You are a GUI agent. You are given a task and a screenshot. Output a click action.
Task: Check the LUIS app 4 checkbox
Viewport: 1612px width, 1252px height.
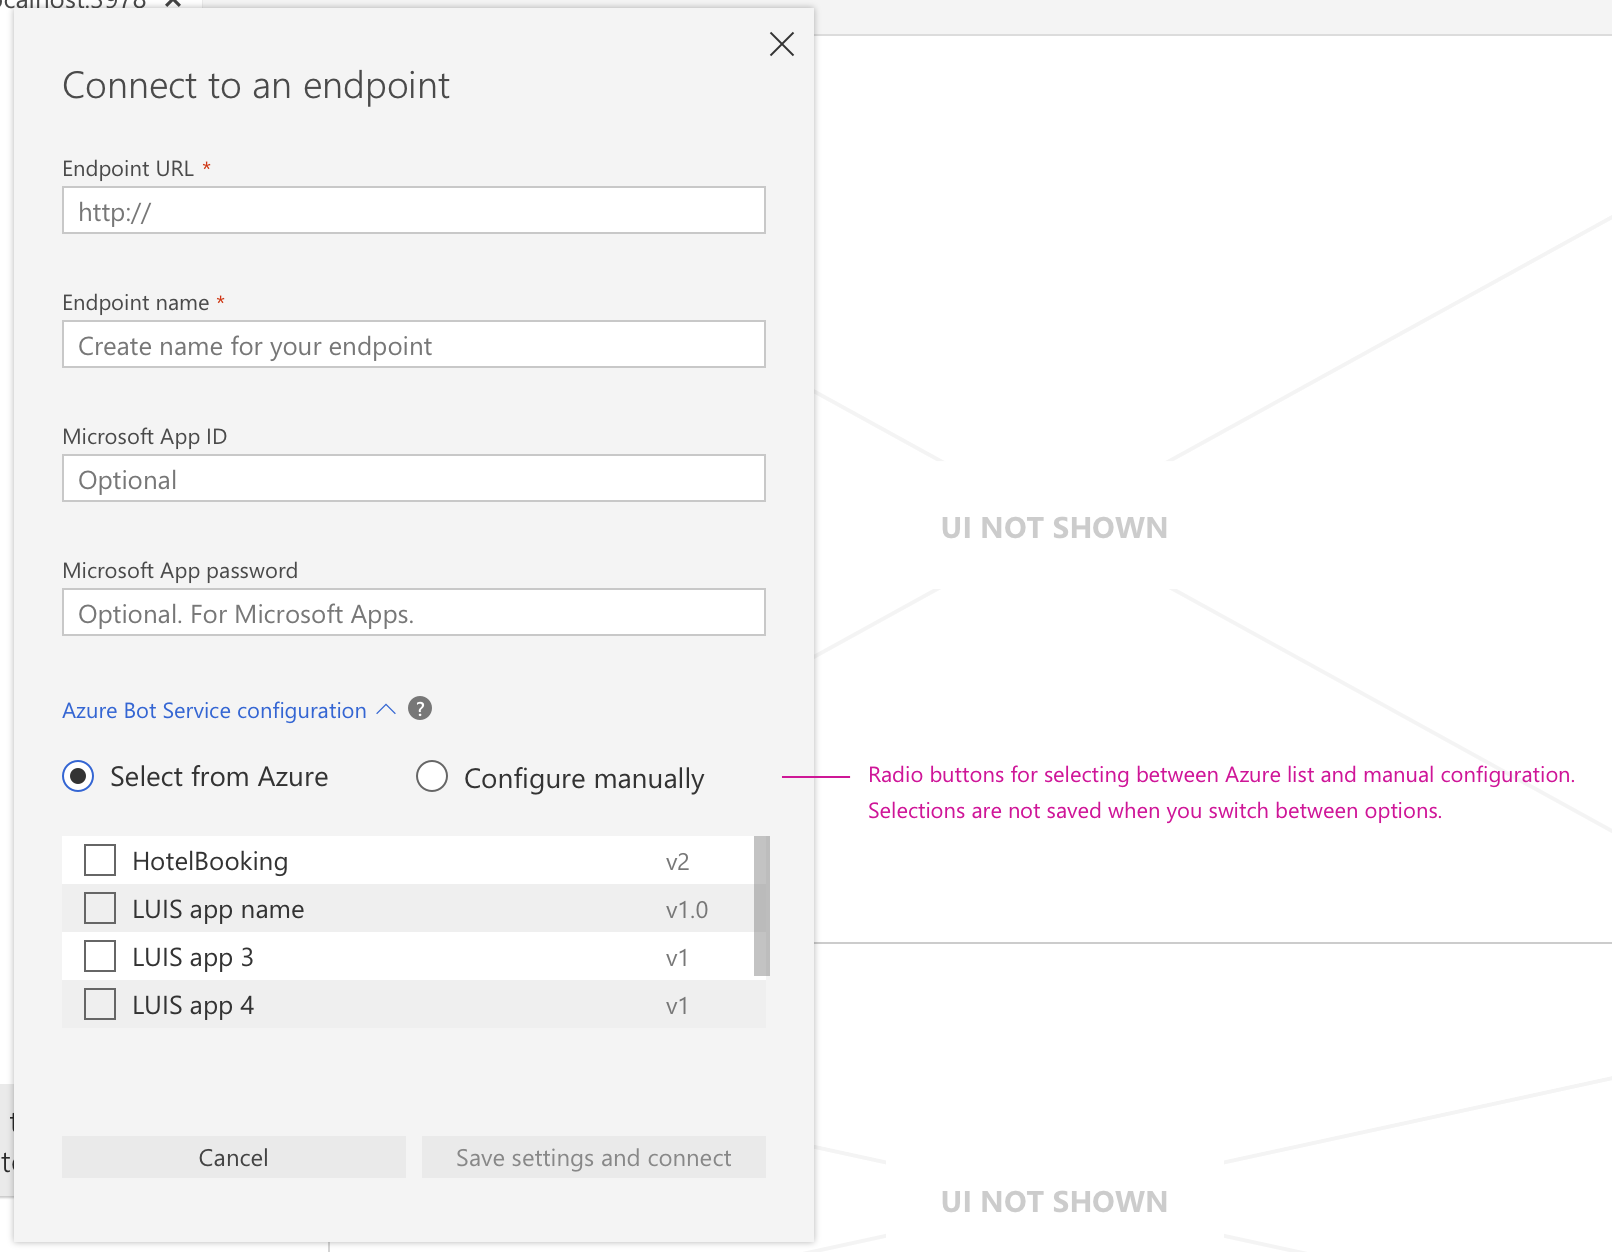click(99, 1004)
